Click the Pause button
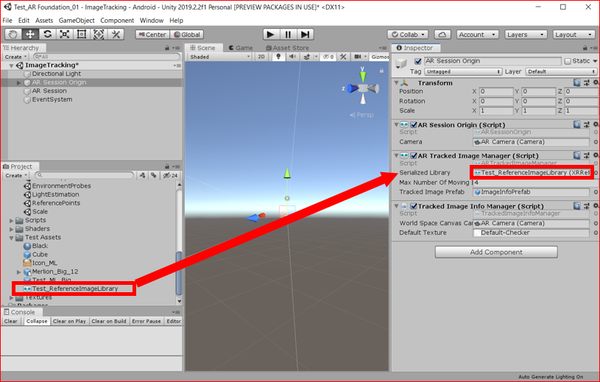 coord(288,34)
